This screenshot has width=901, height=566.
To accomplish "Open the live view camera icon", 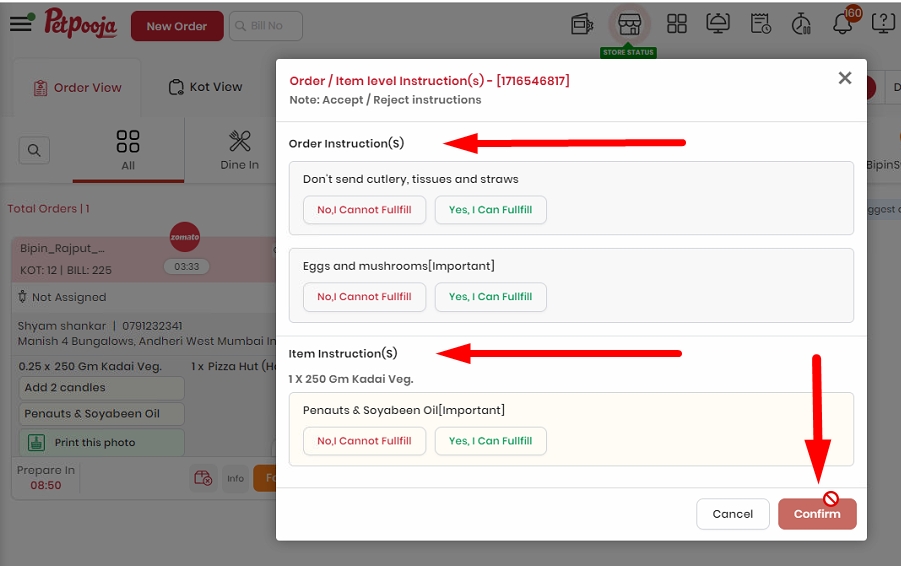I will pyautogui.click(x=582, y=25).
